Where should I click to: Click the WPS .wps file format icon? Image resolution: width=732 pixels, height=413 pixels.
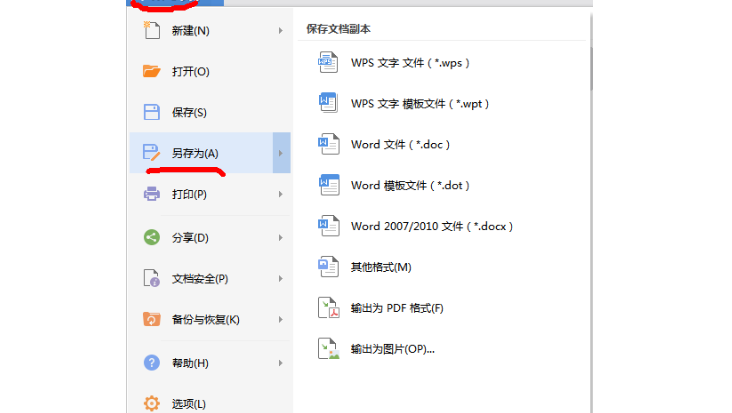pyautogui.click(x=328, y=63)
